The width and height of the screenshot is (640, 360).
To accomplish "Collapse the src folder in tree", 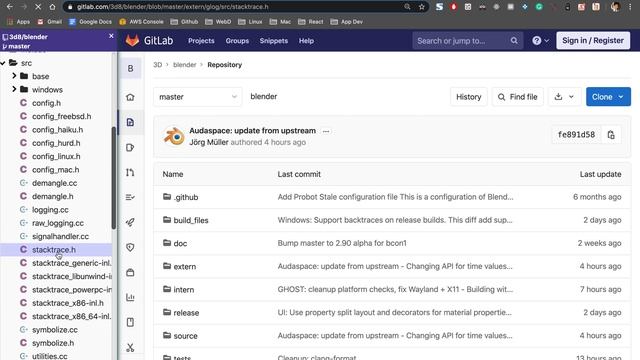I will (3, 63).
